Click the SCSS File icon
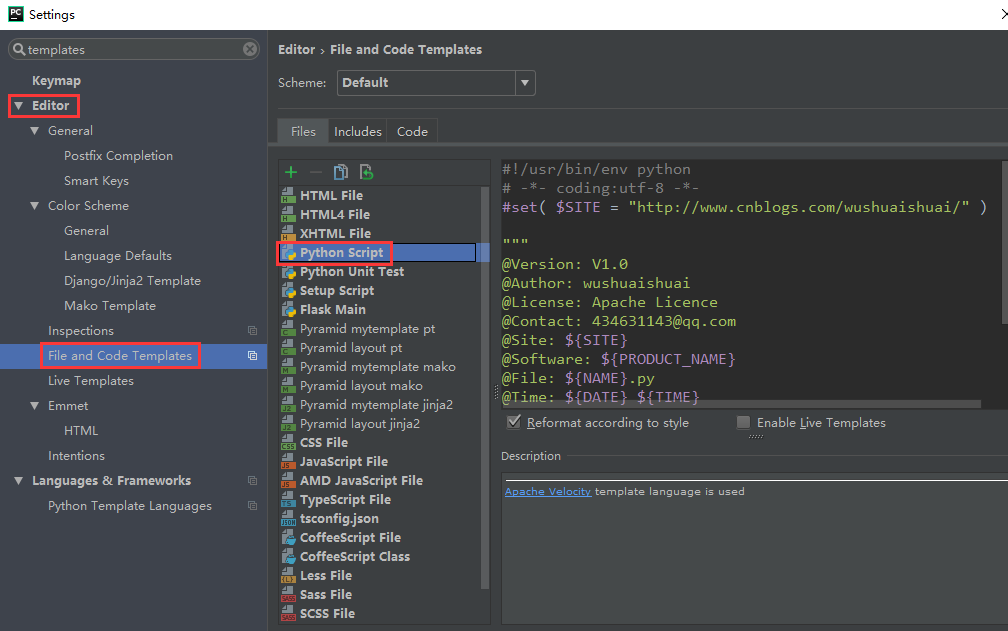This screenshot has width=1008, height=631. [x=289, y=614]
